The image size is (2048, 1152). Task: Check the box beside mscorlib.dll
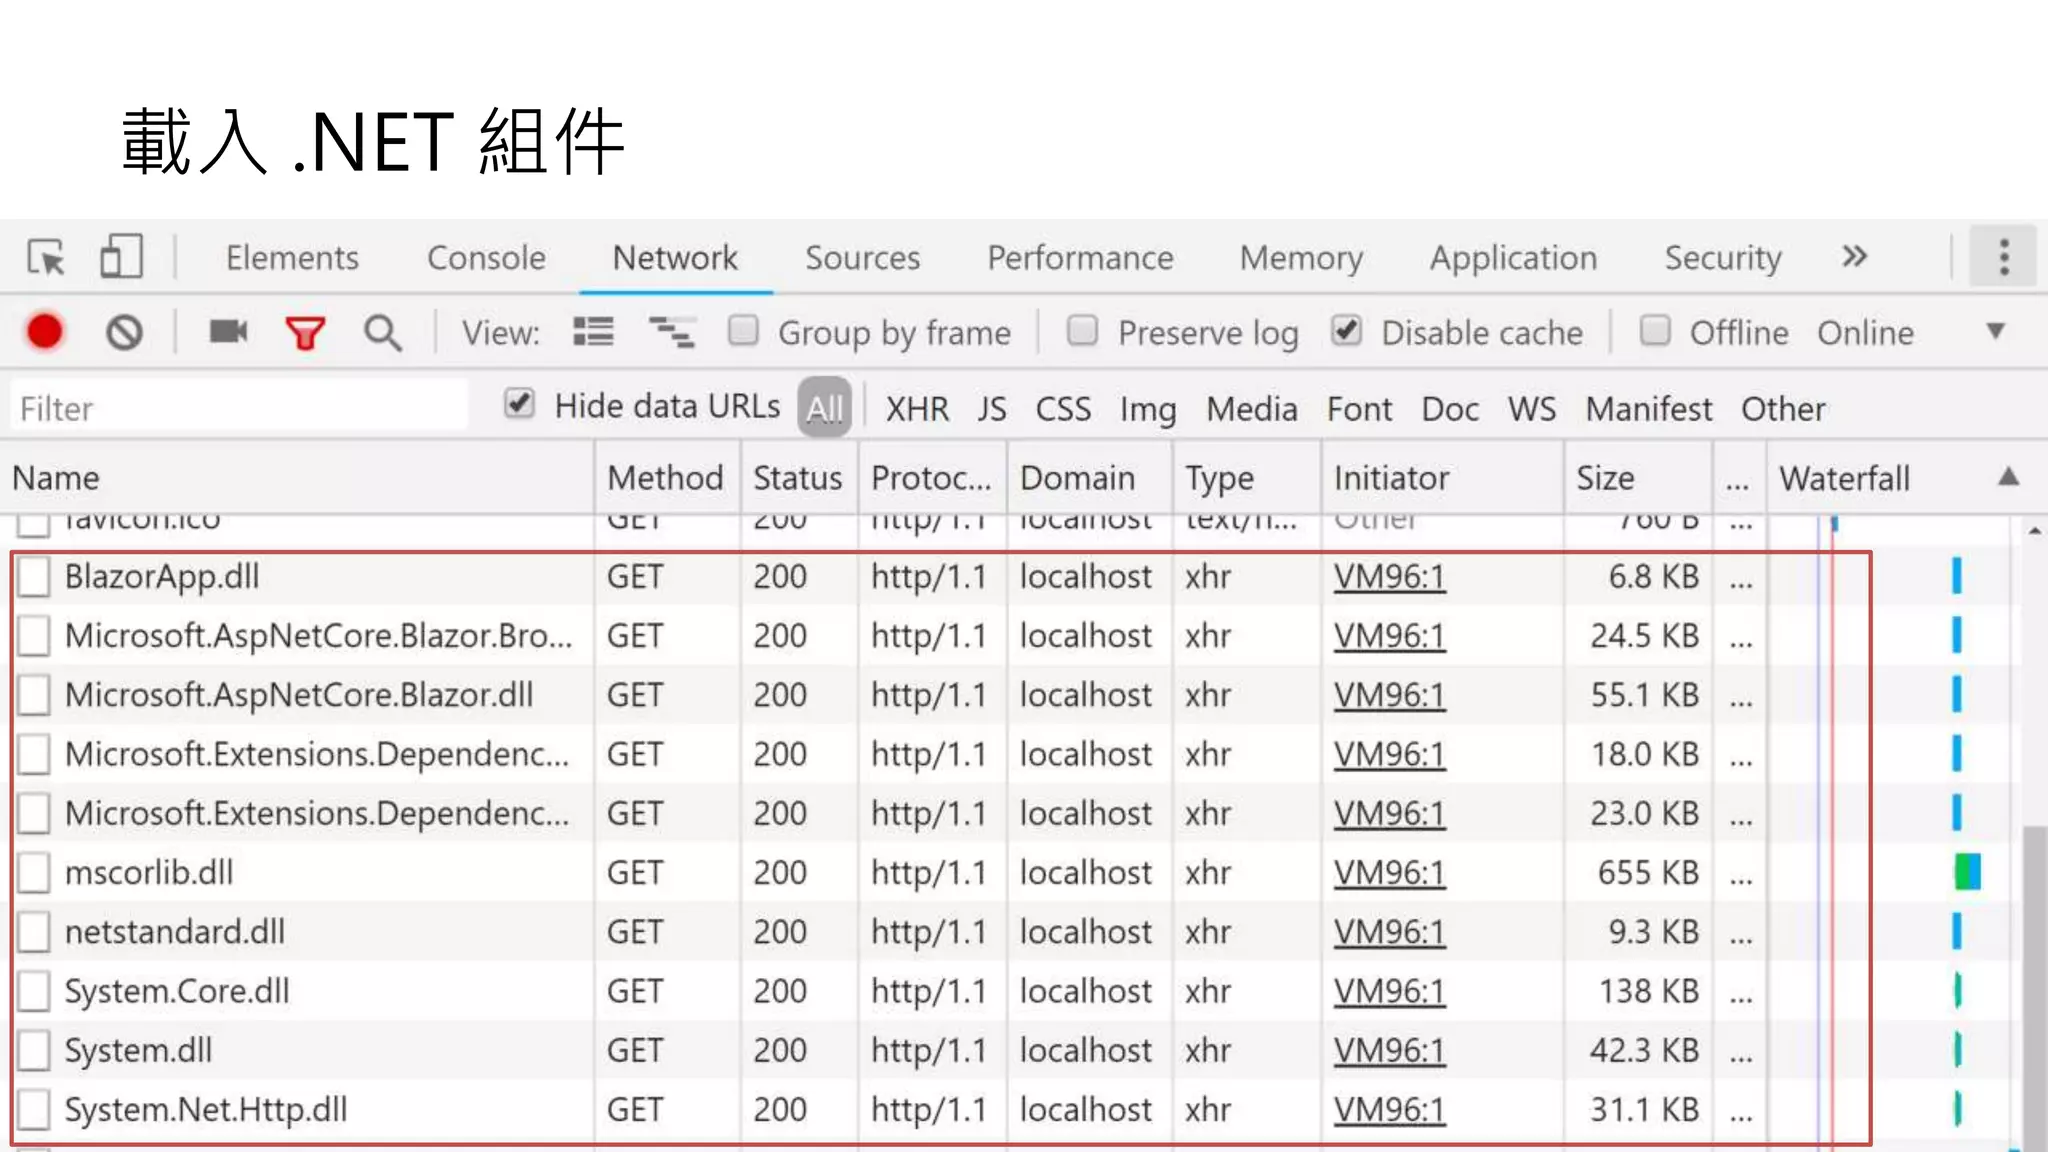(34, 873)
